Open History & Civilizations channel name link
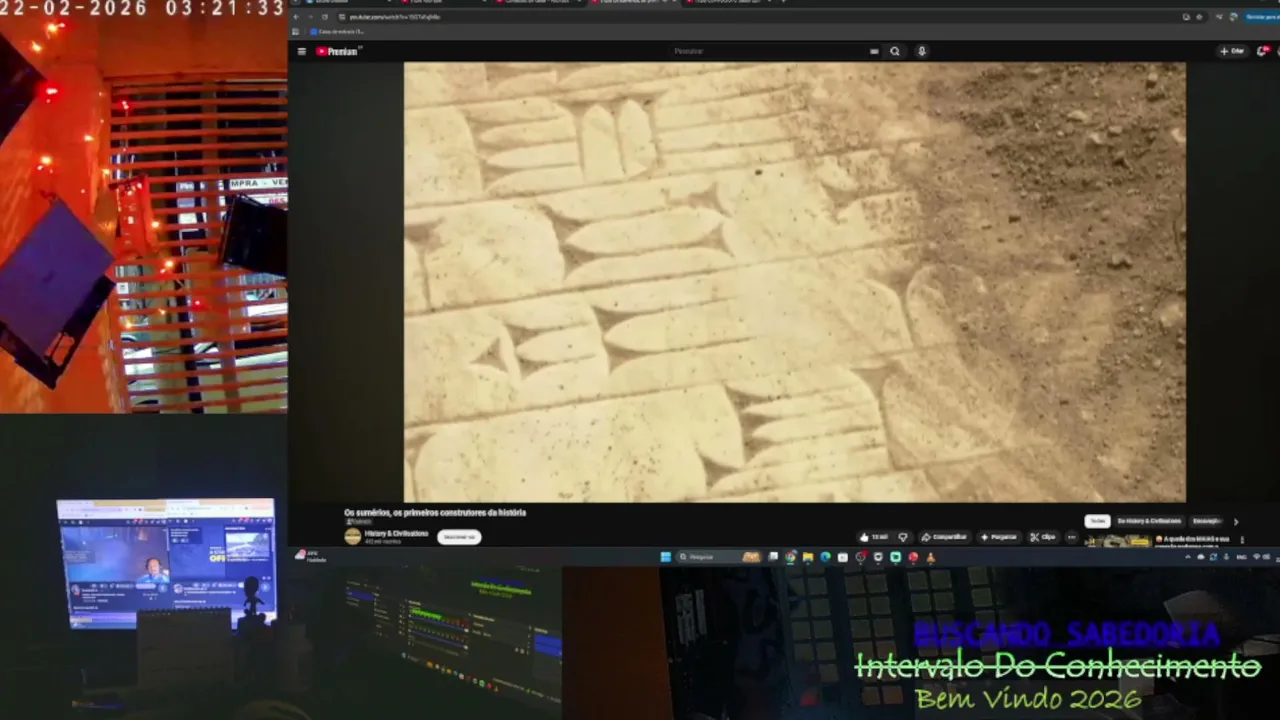 pos(397,533)
